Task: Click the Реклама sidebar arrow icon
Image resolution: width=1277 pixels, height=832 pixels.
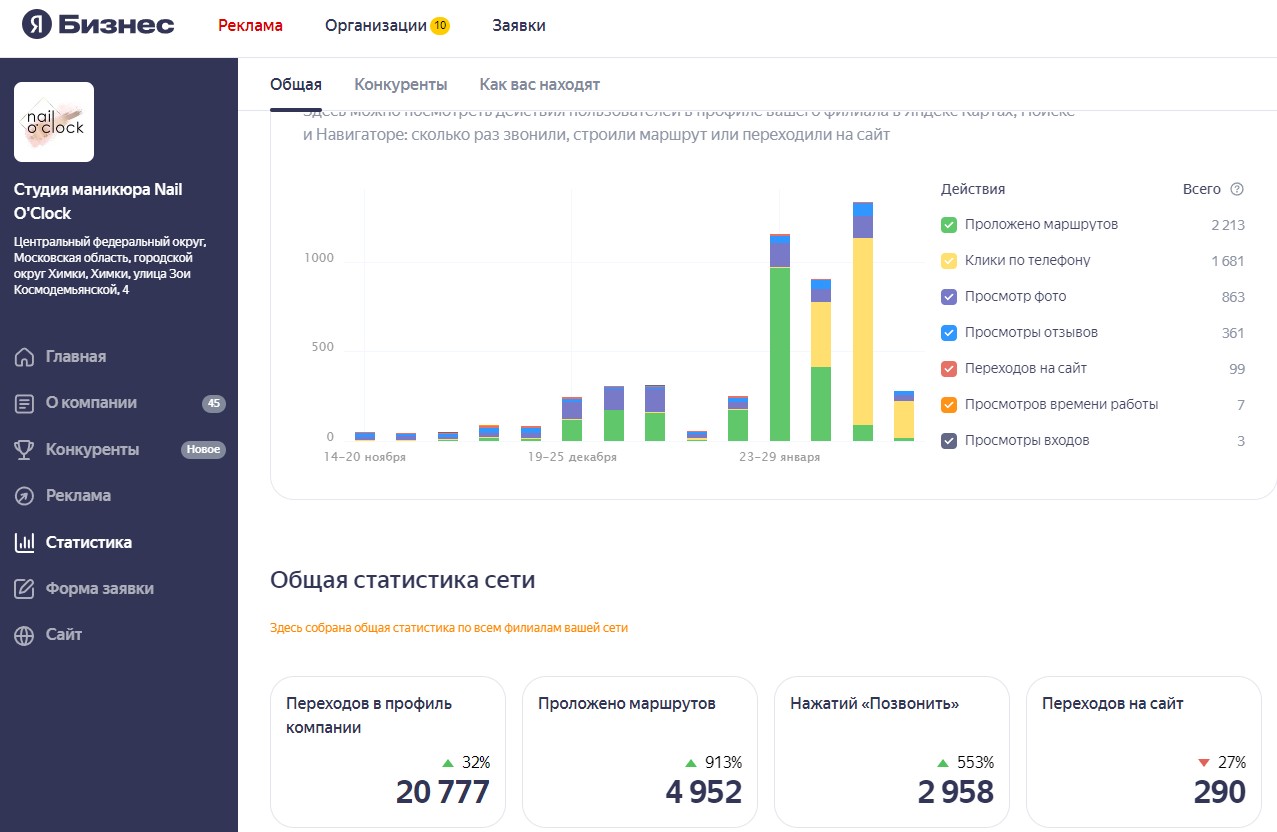Action: [x=25, y=496]
